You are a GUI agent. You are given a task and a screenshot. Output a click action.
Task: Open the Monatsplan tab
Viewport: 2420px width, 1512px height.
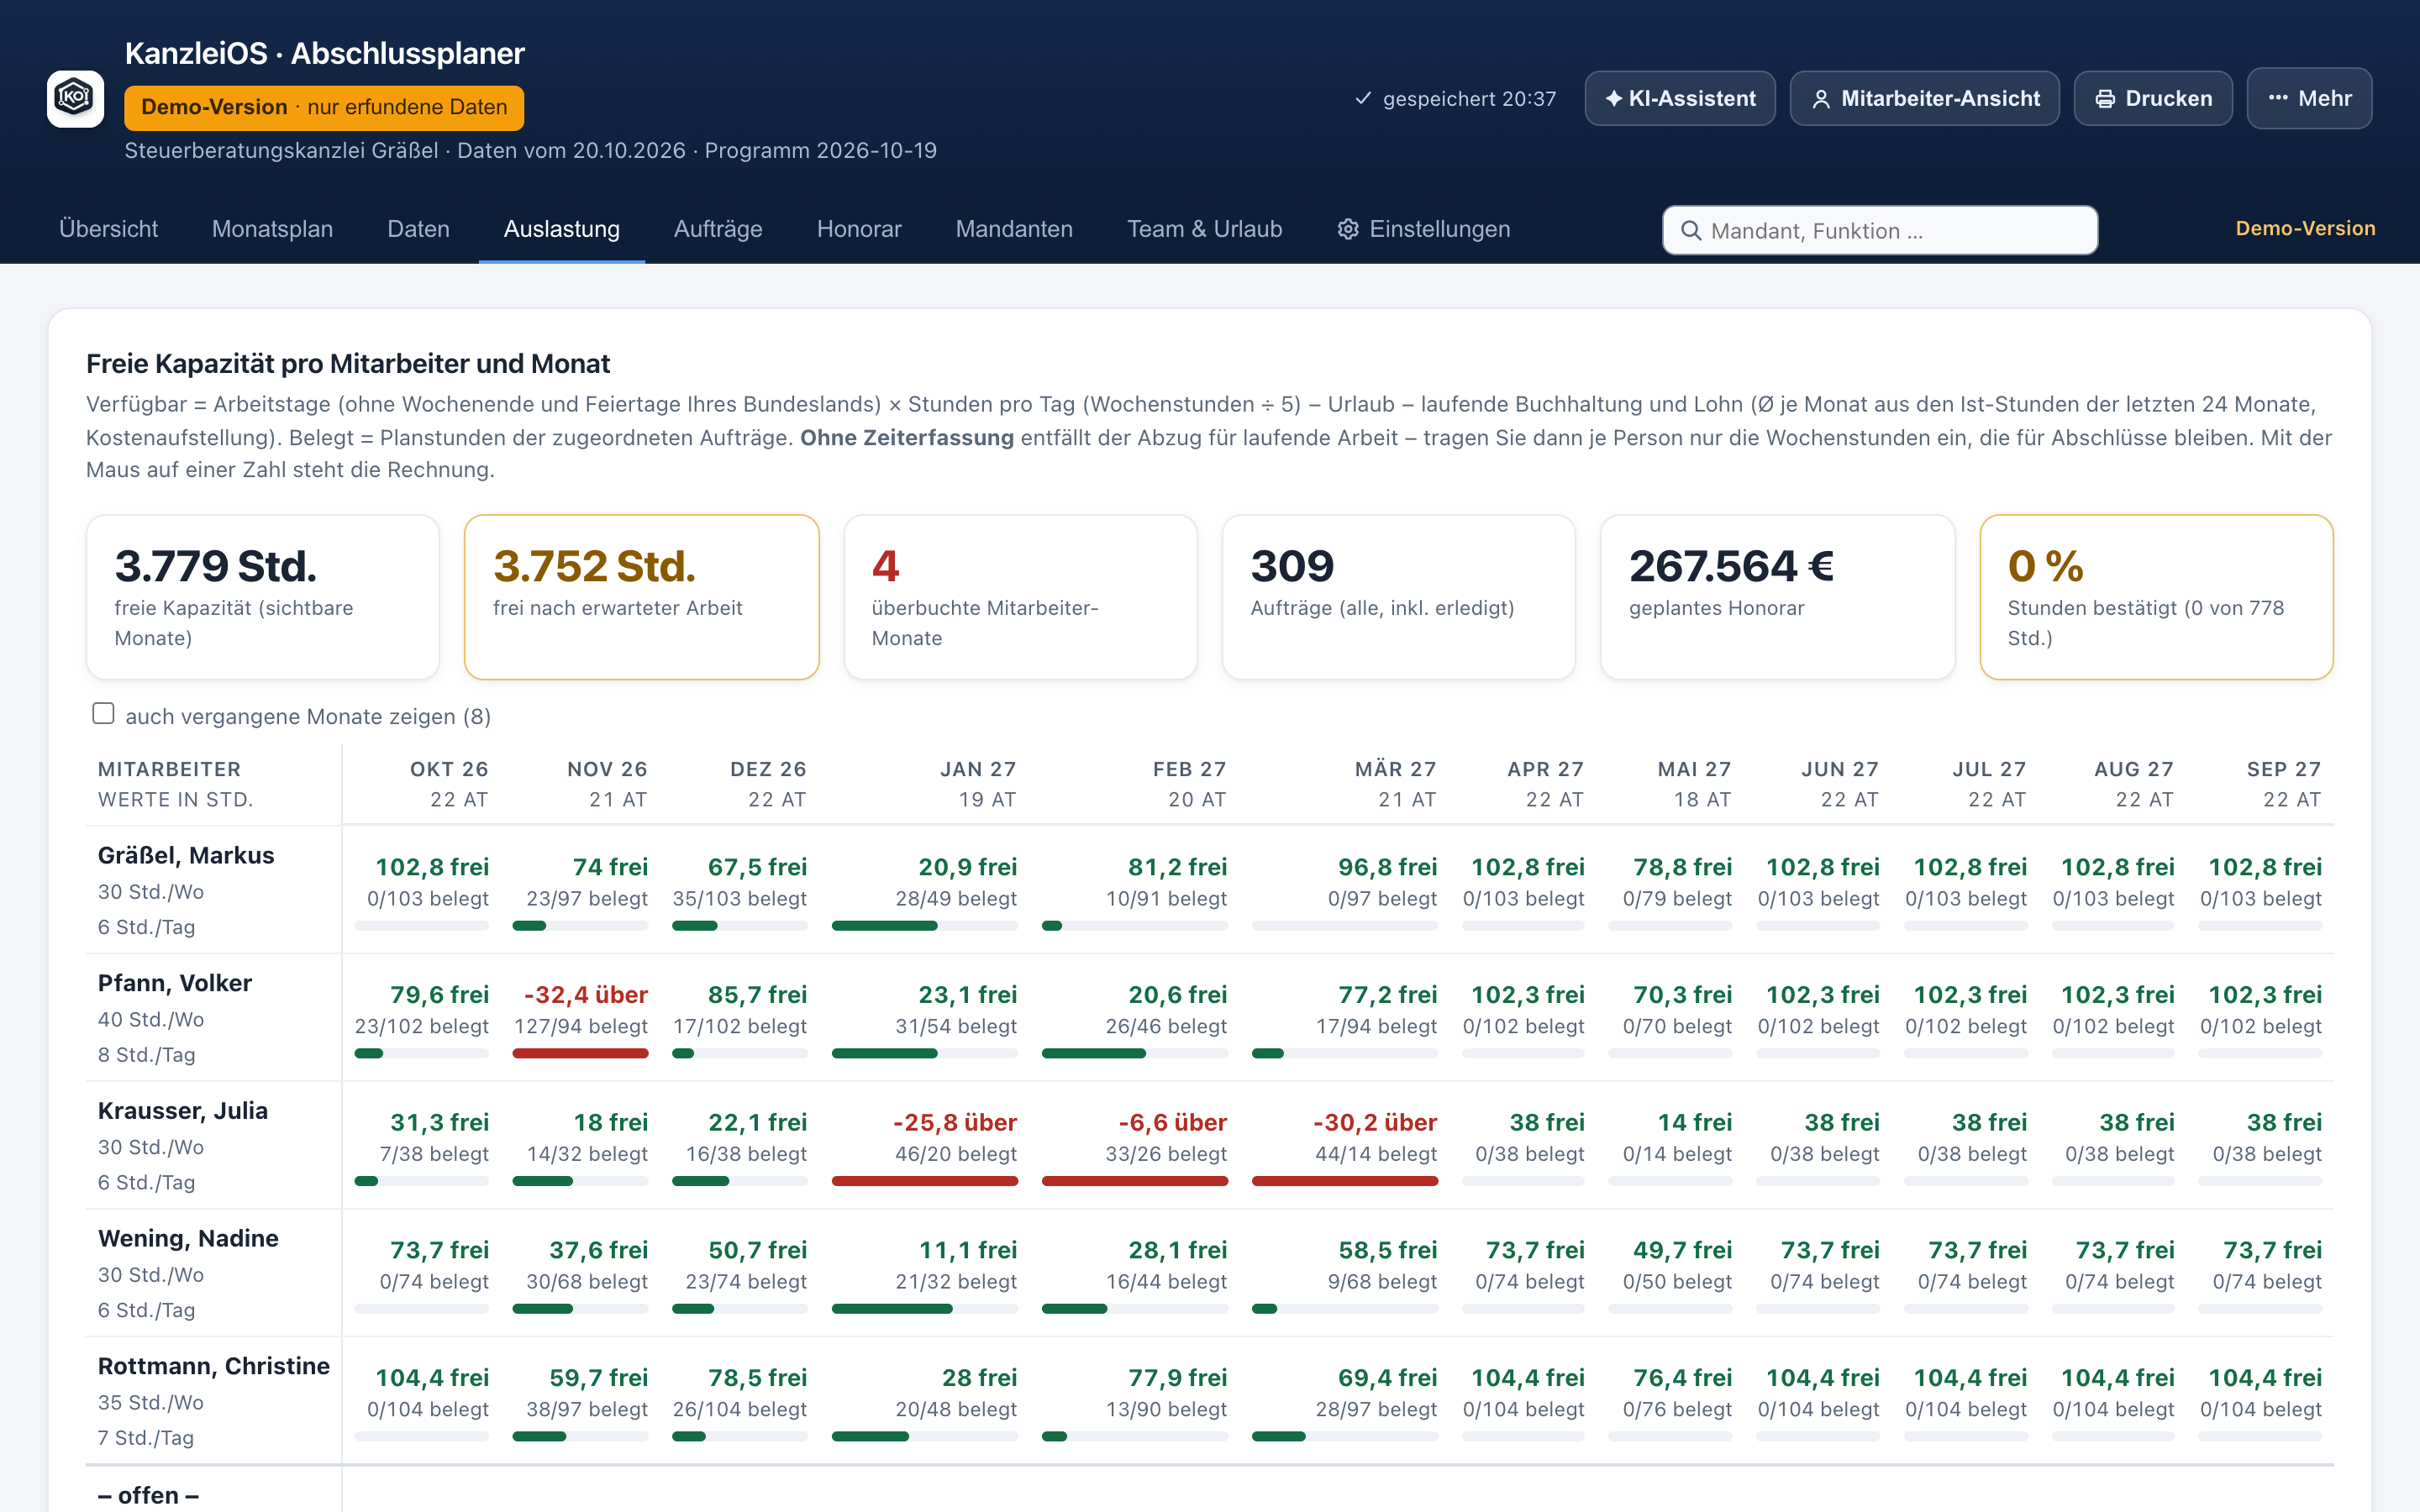[272, 229]
